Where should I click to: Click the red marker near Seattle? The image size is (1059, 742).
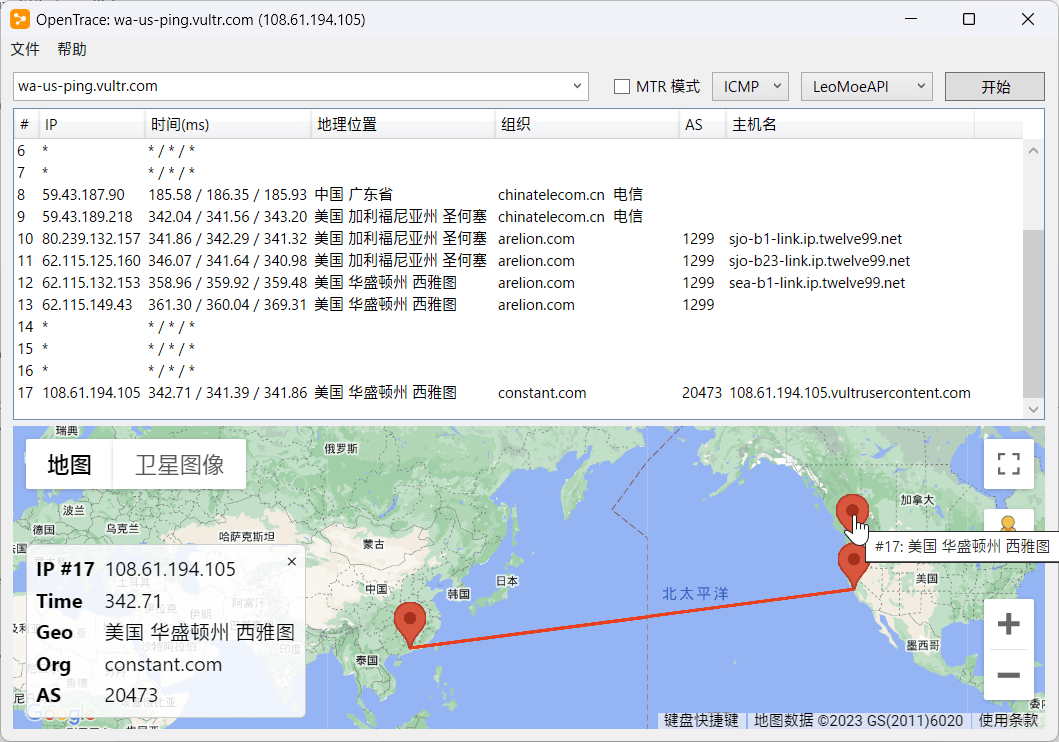point(852,508)
